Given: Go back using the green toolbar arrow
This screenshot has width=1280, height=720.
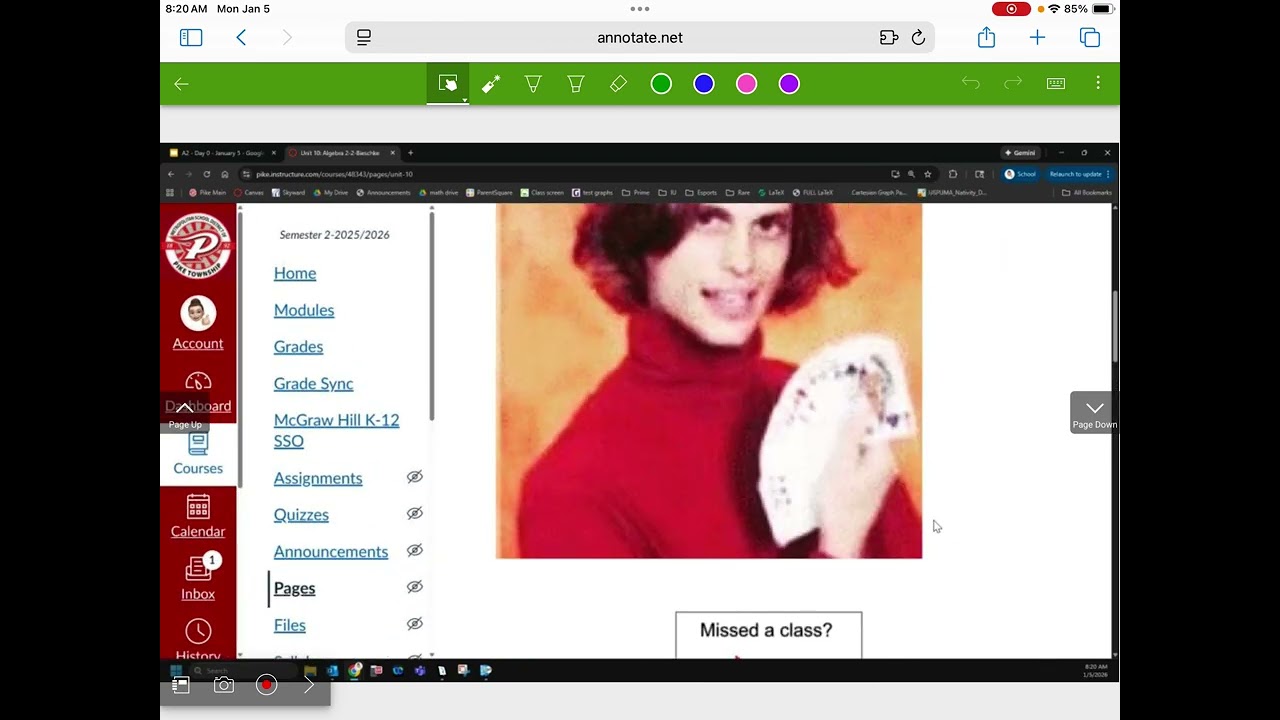Looking at the screenshot, I should [x=181, y=84].
